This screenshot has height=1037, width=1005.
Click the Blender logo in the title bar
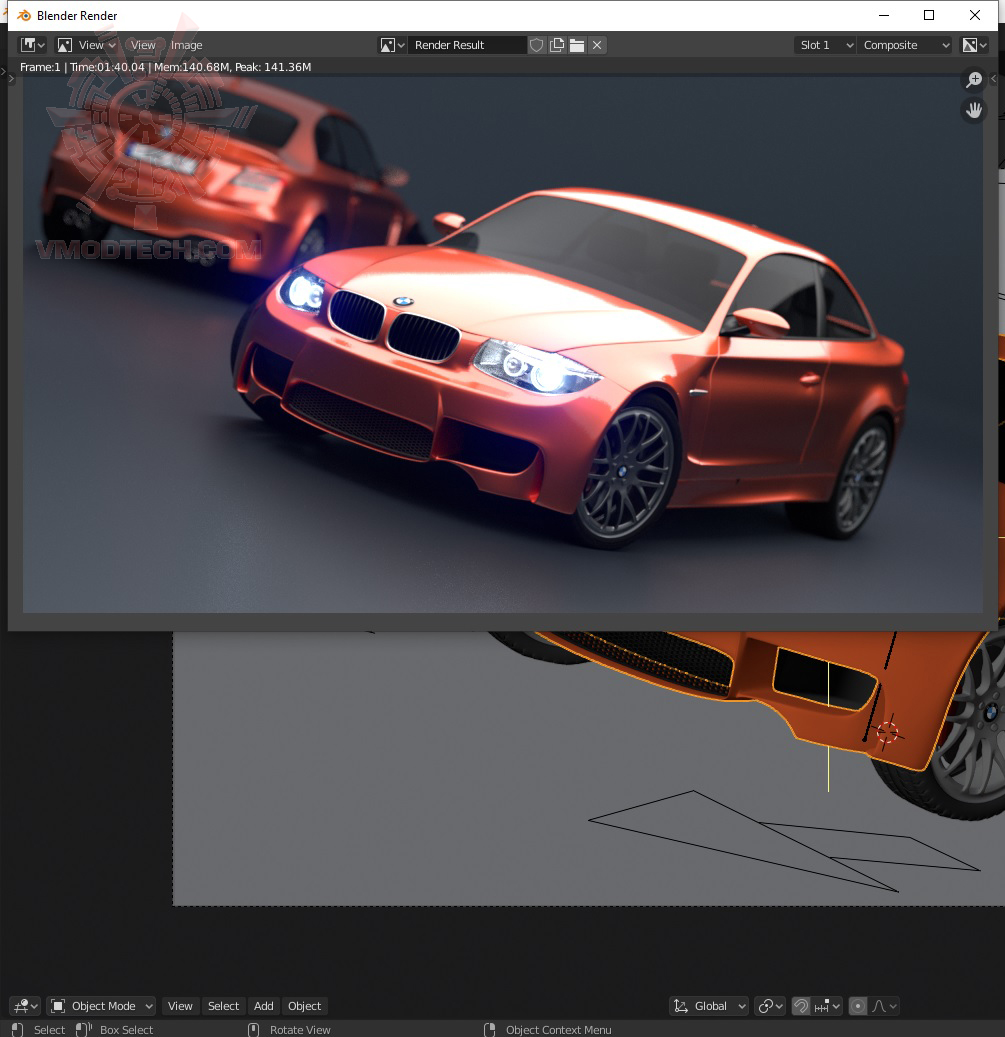24,15
